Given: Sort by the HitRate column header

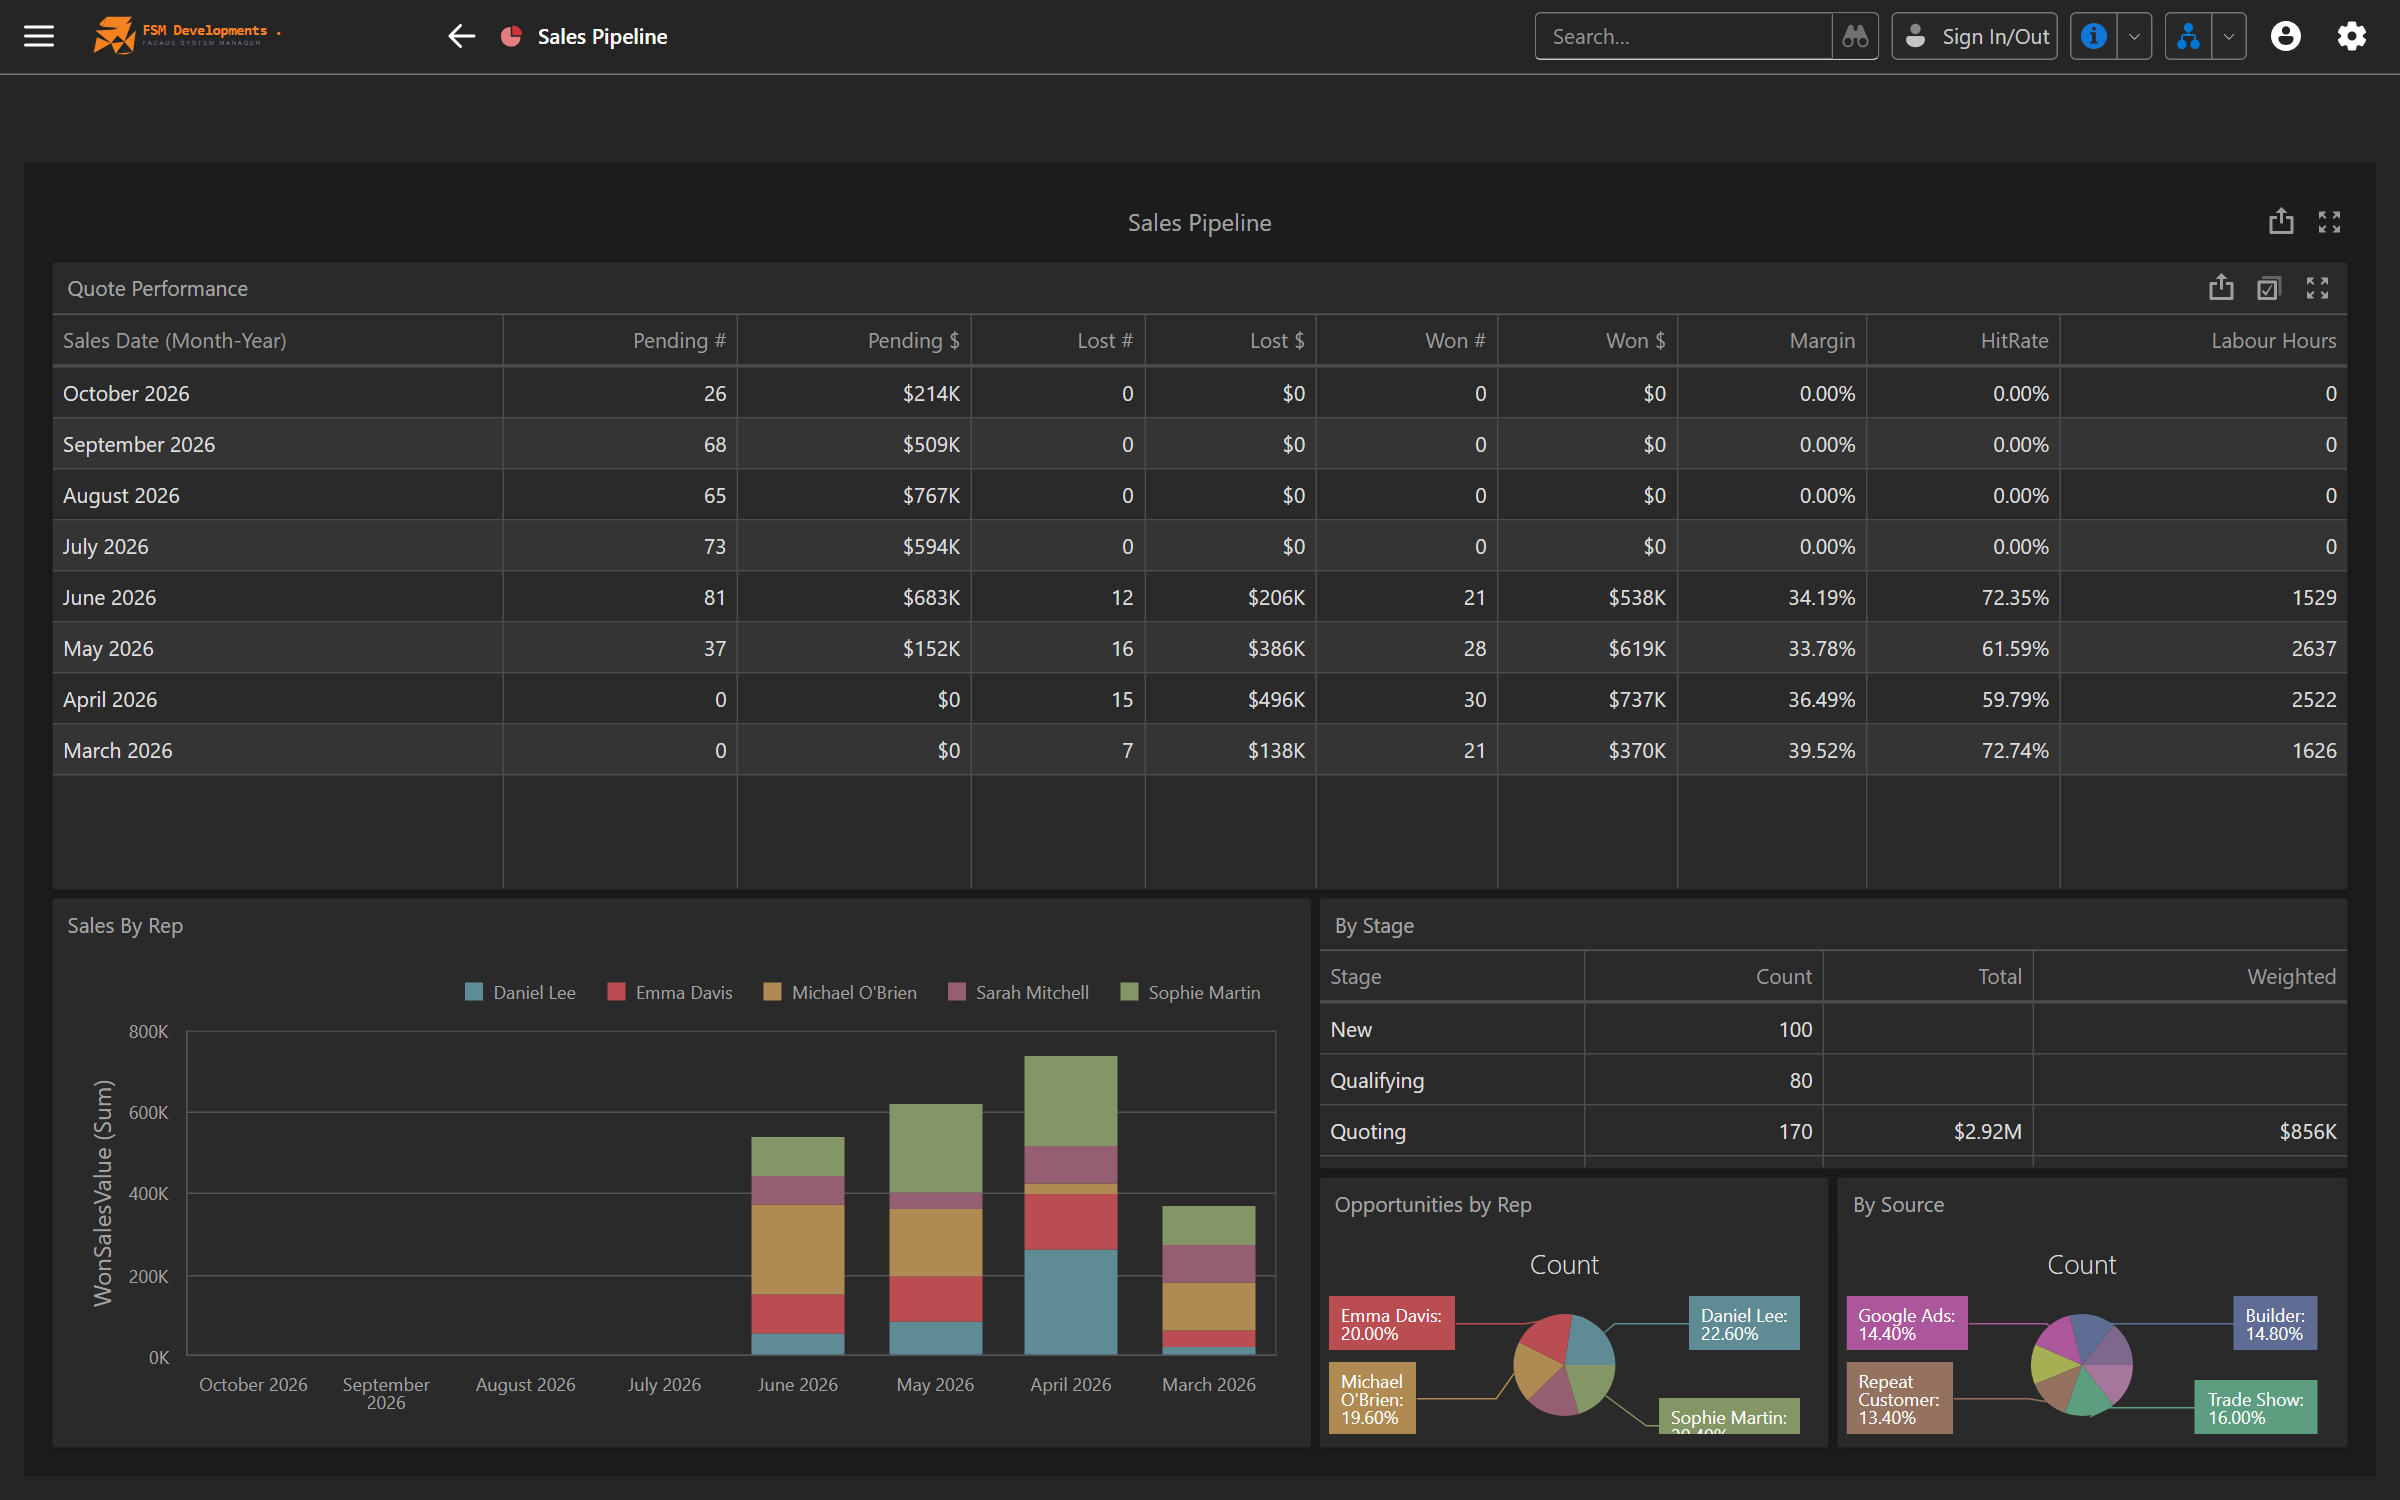Looking at the screenshot, I should pos(1964,340).
